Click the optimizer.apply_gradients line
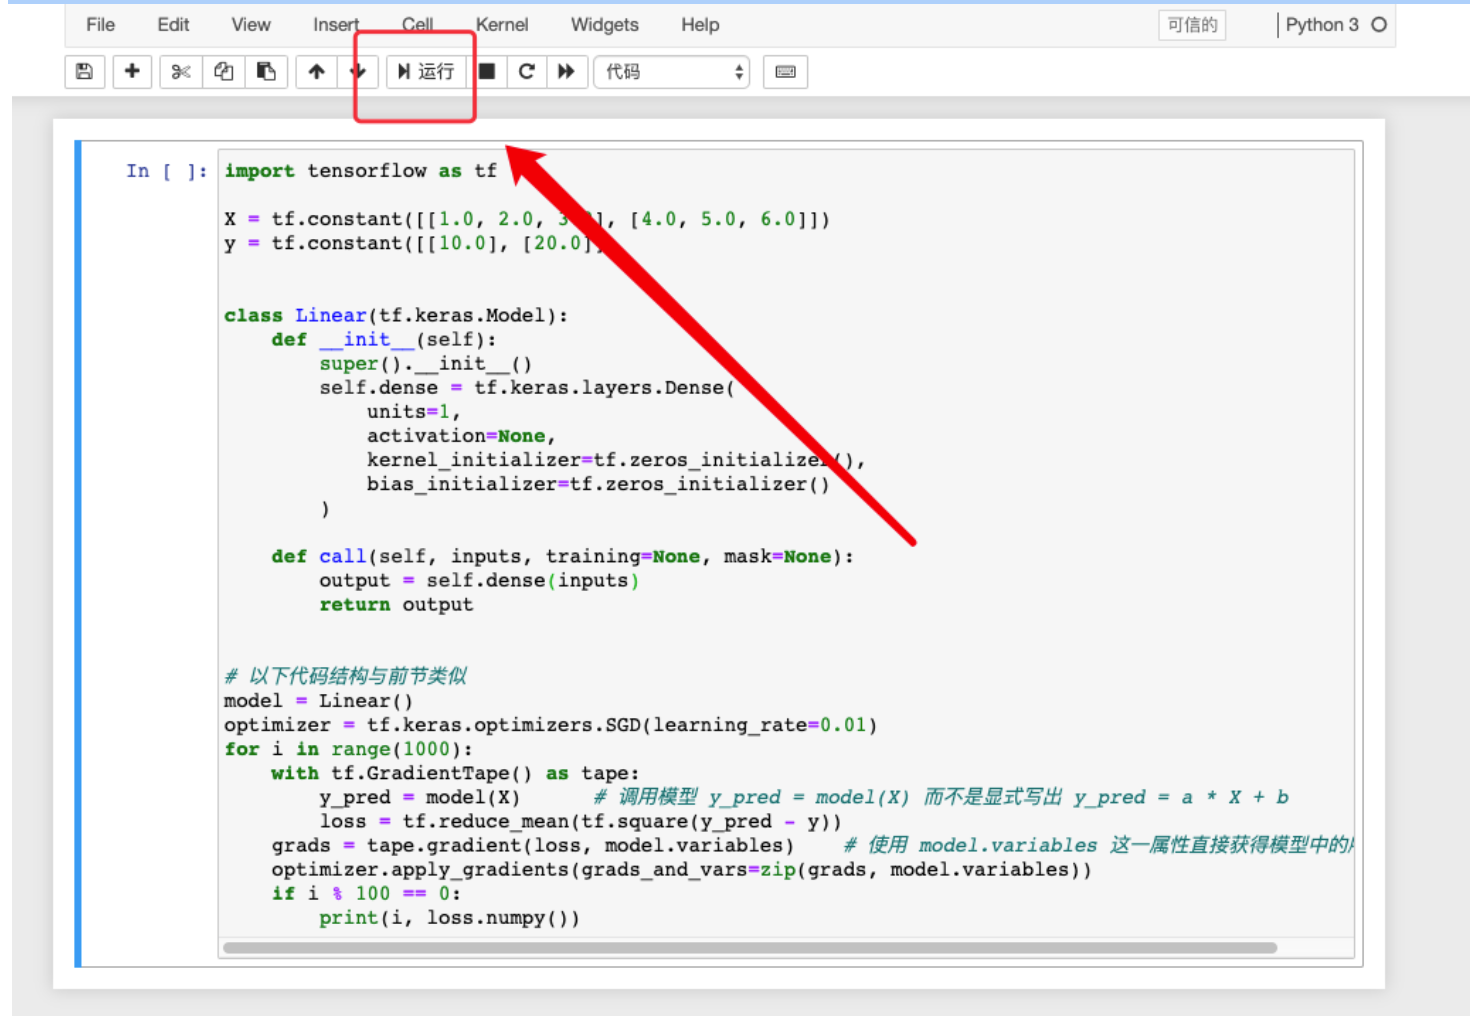The height and width of the screenshot is (1016, 1470). [x=681, y=870]
